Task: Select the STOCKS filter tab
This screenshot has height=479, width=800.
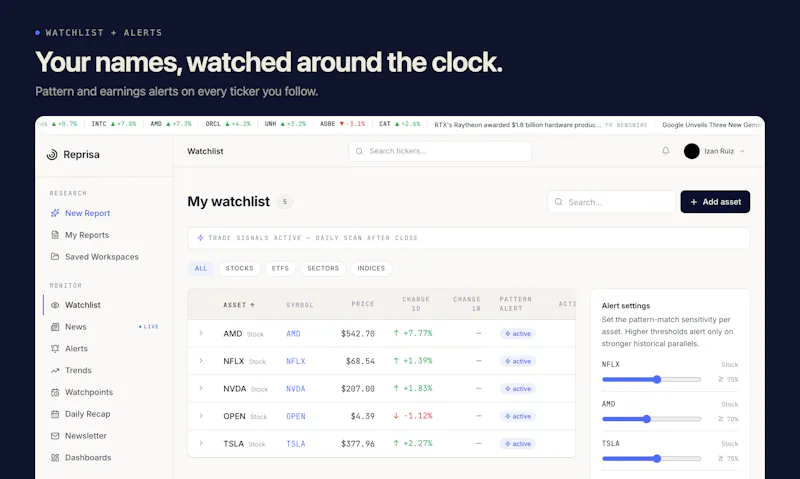Action: point(239,268)
